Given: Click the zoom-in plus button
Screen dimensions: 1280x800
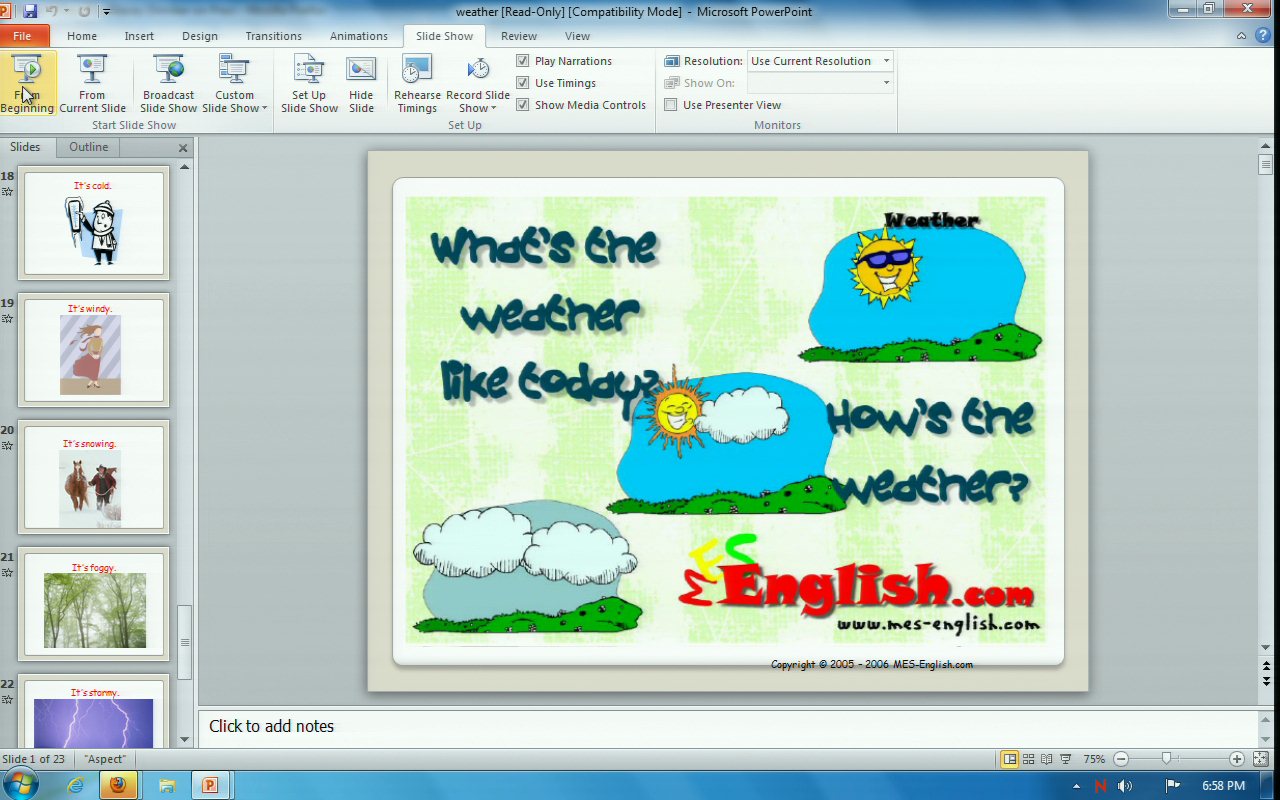Looking at the screenshot, I should click(1237, 759).
